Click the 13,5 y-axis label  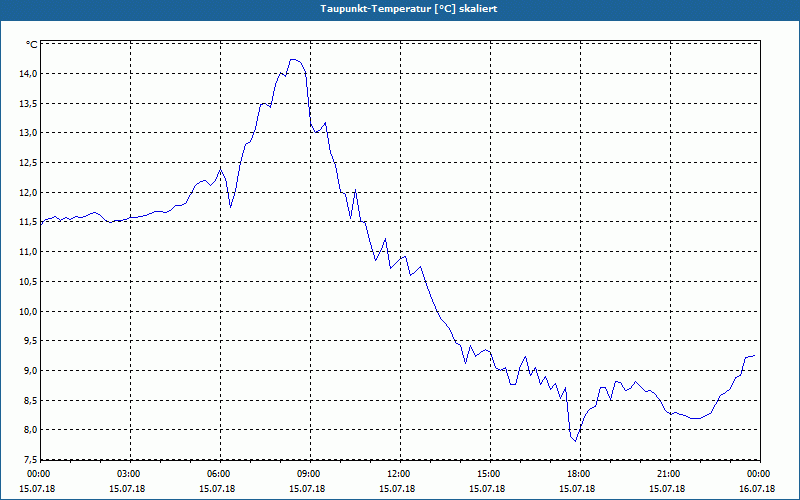28,104
